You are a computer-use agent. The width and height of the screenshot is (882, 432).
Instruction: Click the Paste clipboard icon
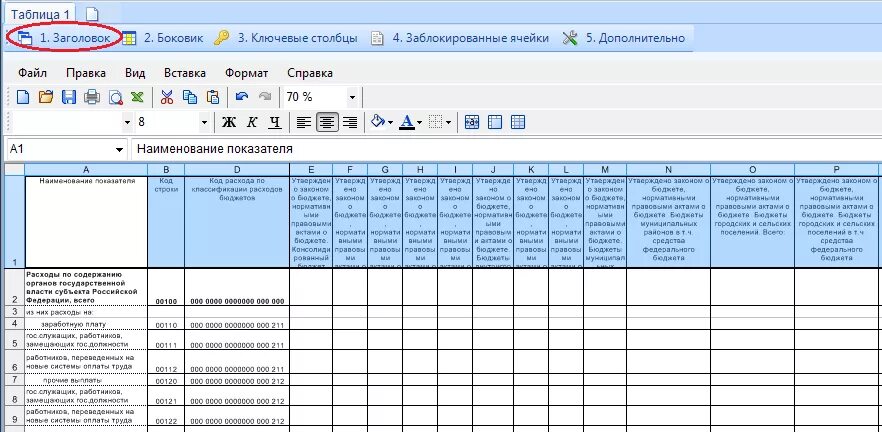click(x=213, y=97)
